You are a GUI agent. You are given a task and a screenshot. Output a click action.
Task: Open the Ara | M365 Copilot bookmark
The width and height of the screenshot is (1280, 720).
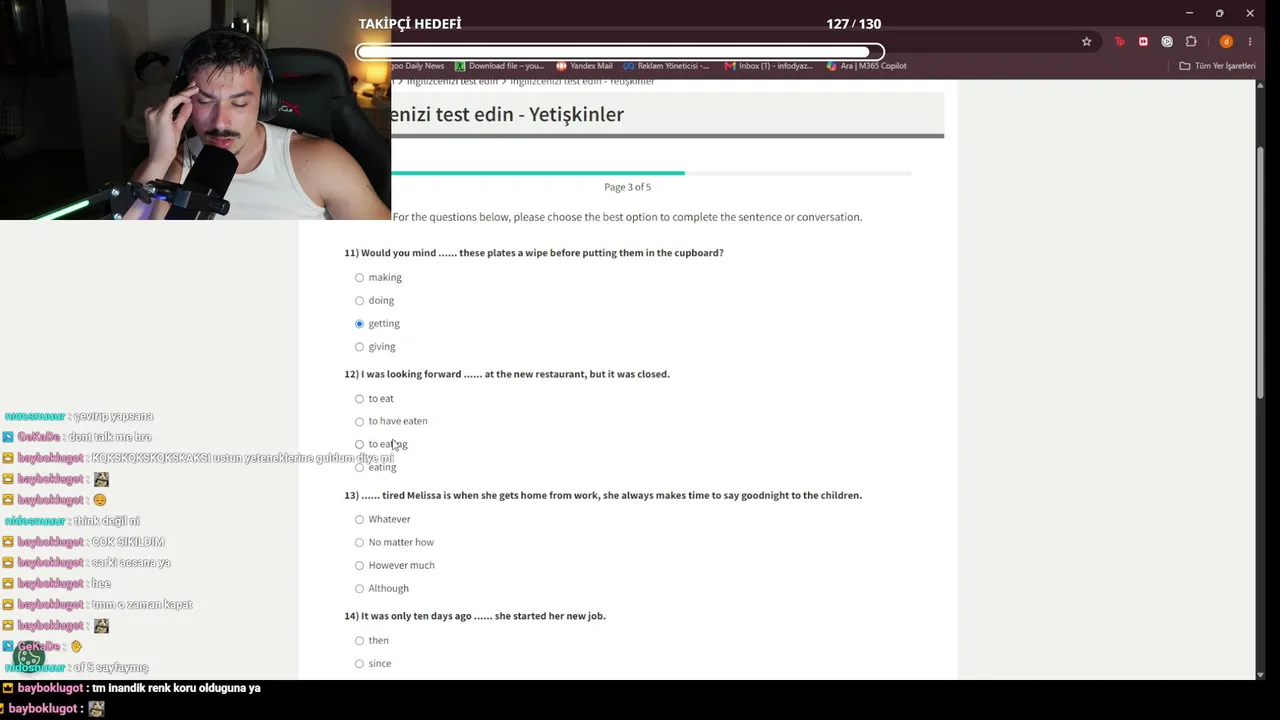coord(866,66)
